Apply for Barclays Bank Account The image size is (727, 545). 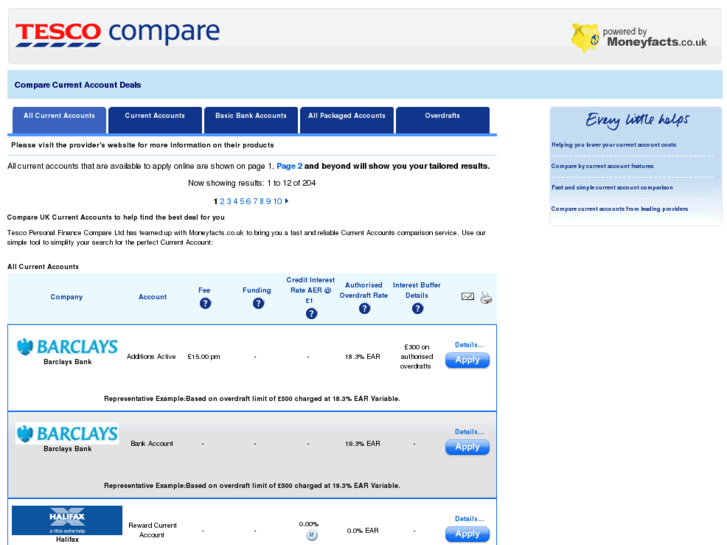467,447
